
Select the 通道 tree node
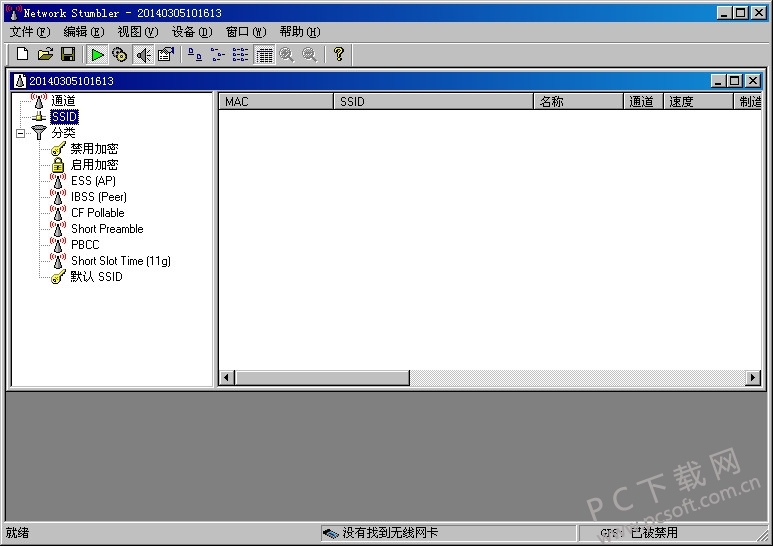pos(64,101)
